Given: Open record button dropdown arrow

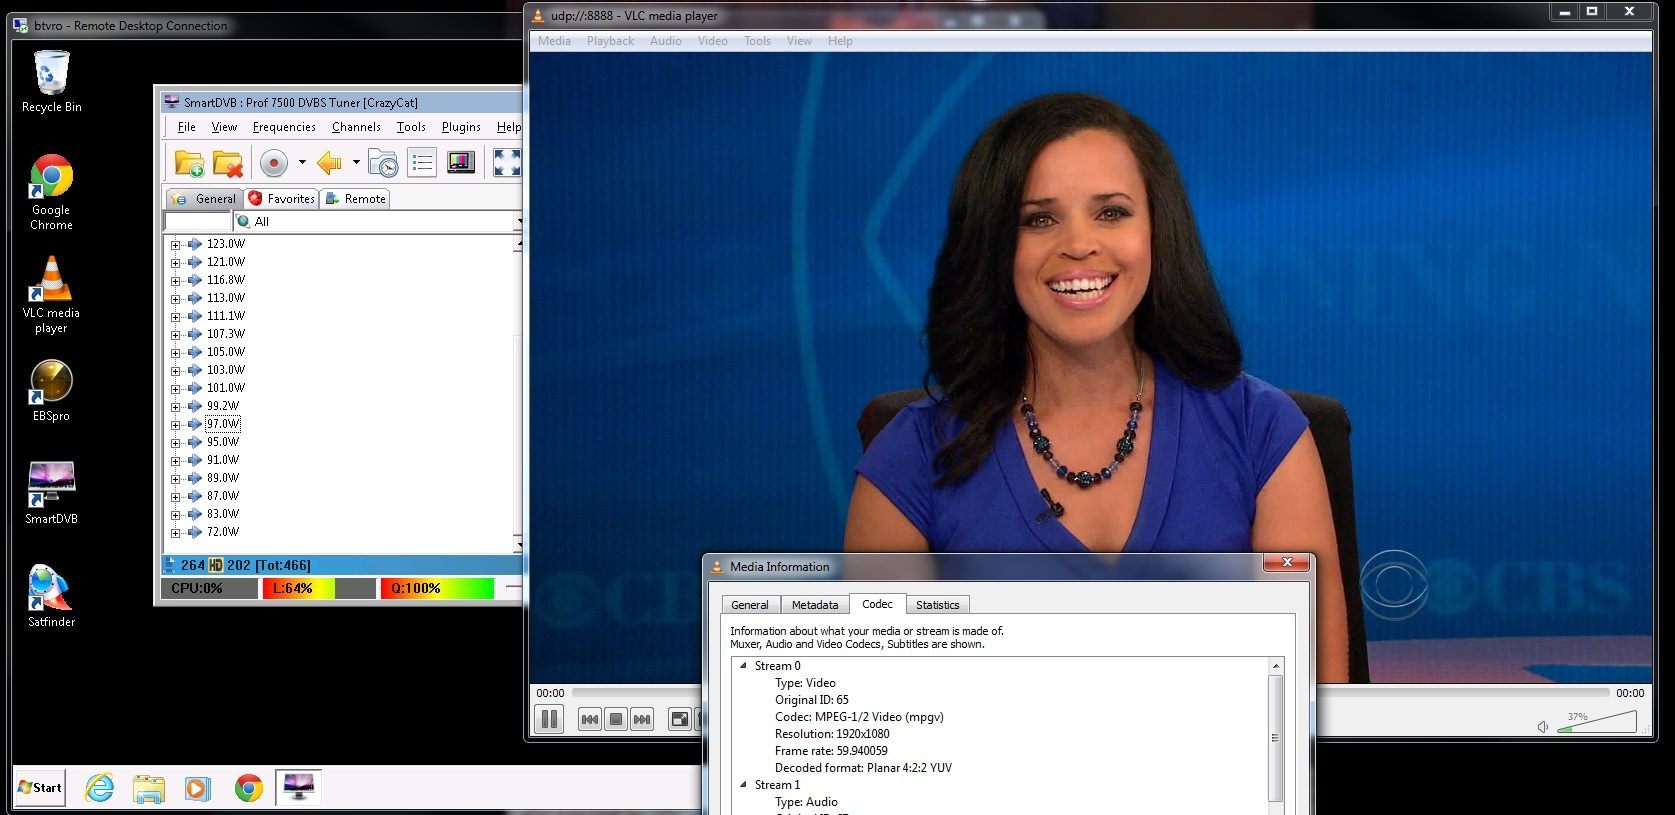Looking at the screenshot, I should coord(302,163).
